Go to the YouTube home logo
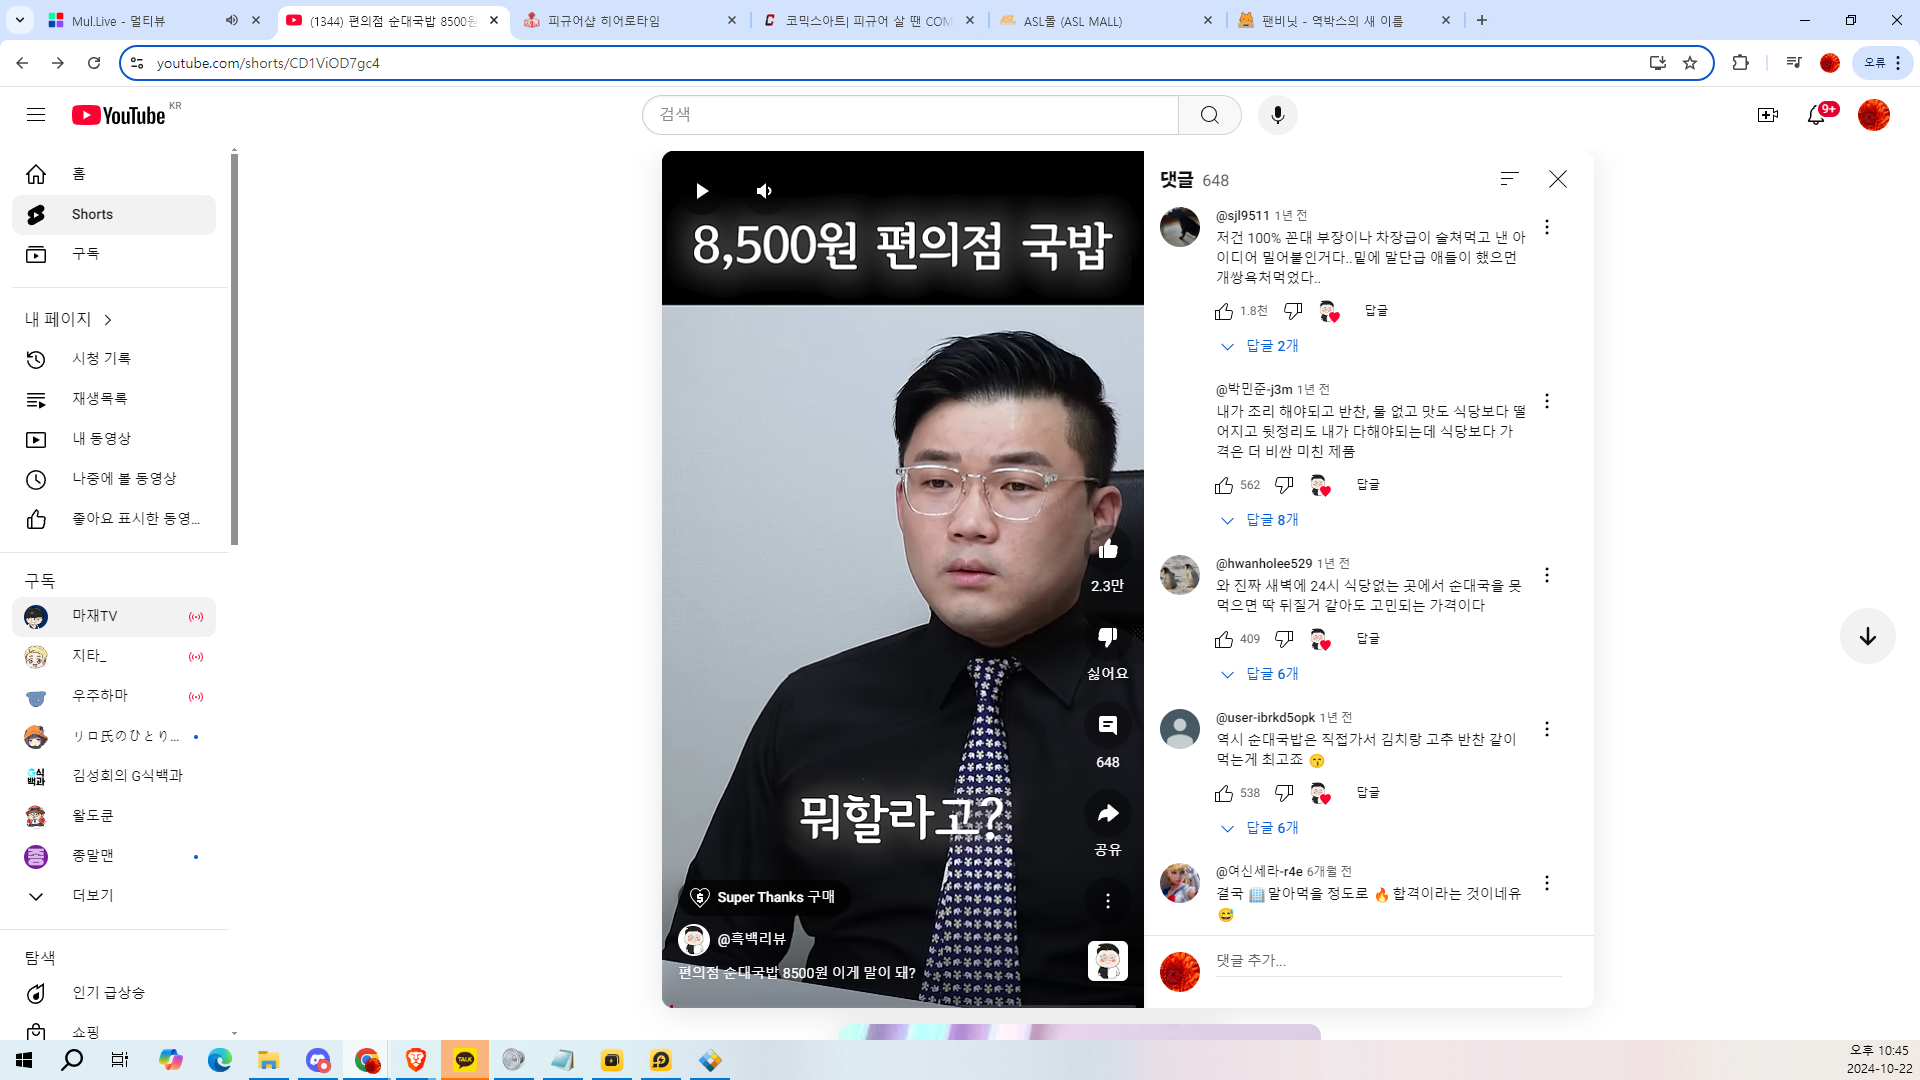Viewport: 1920px width, 1080px height. coord(119,115)
